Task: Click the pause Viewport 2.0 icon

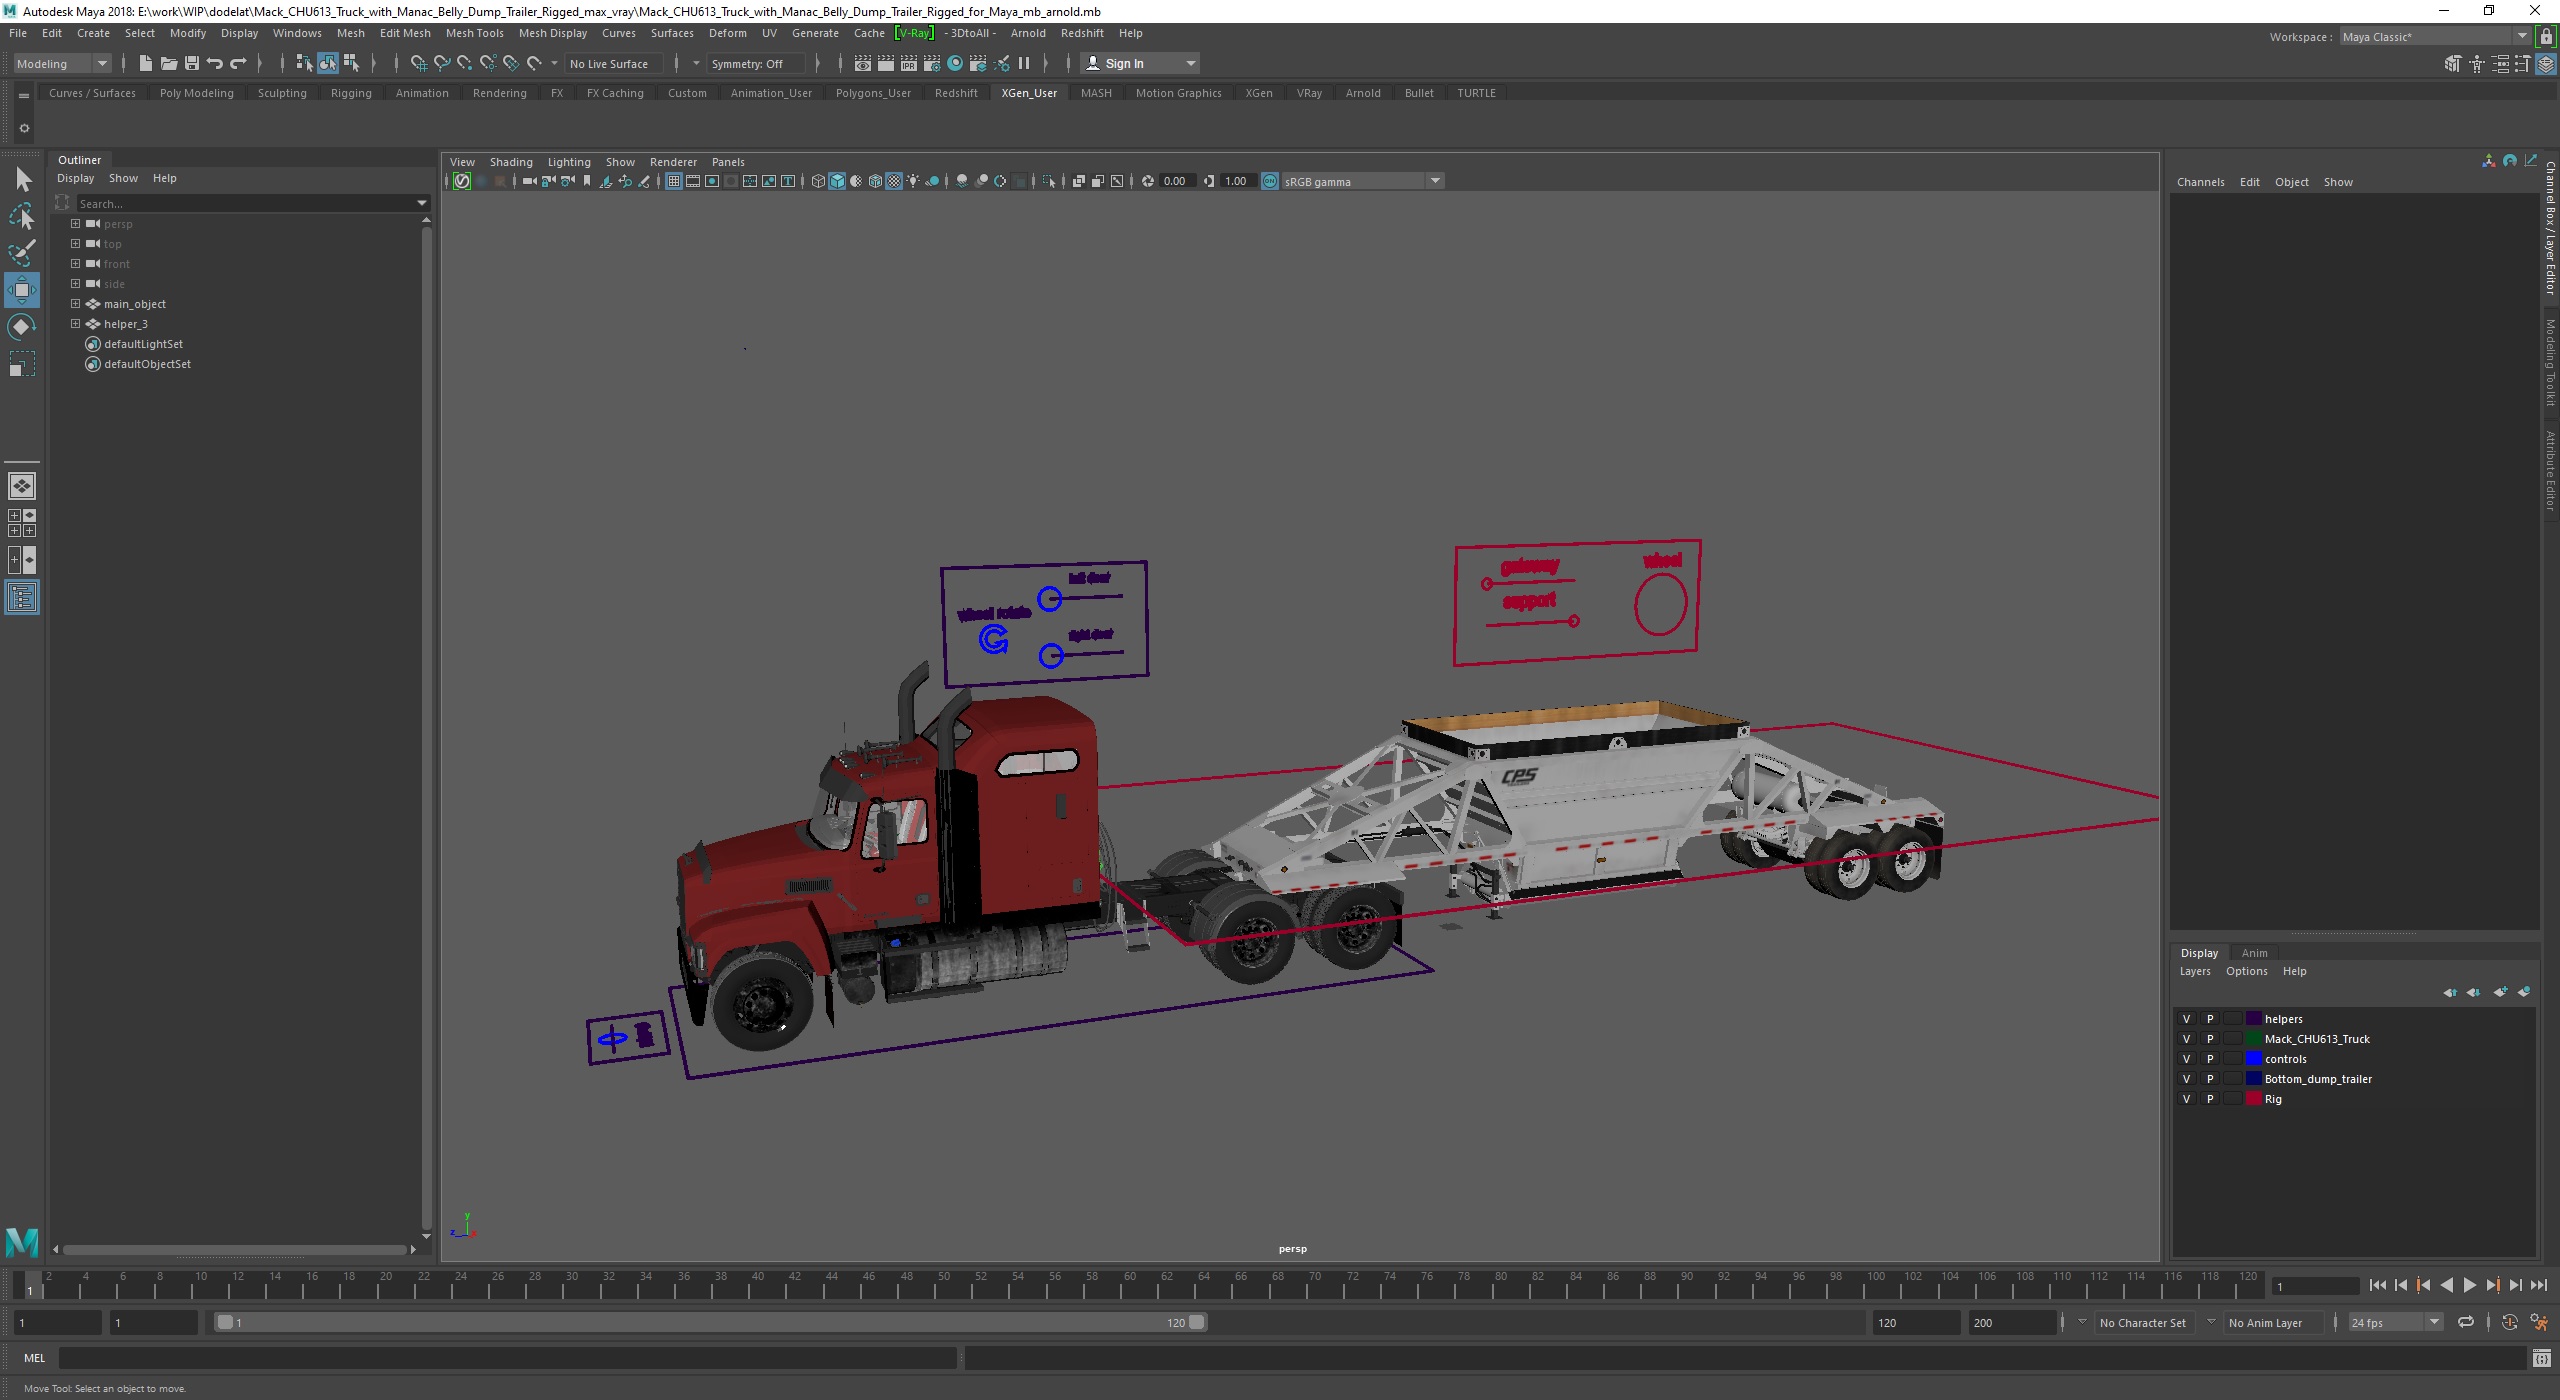Action: point(1024,63)
